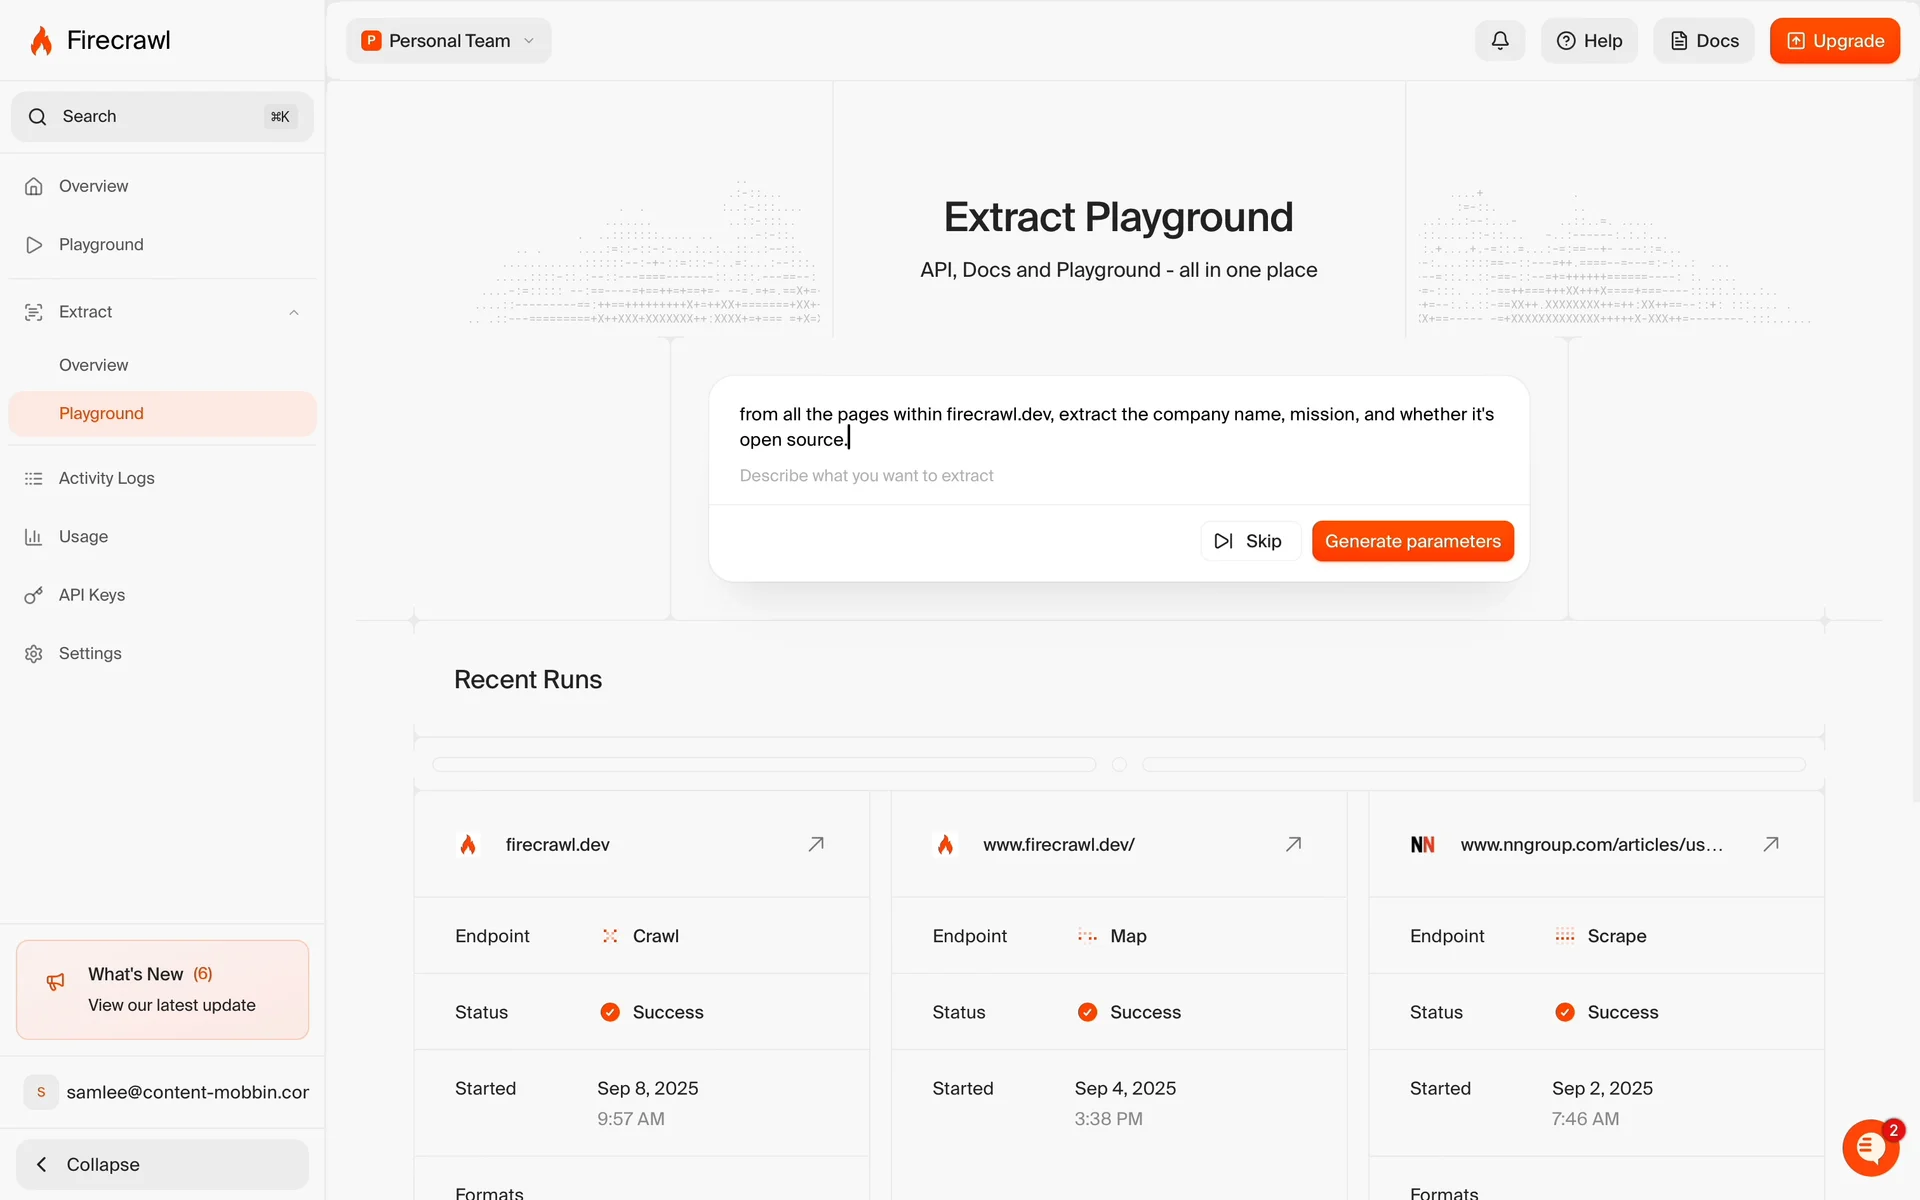Viewport: 1920px width, 1200px height.
Task: Open nngroup.com run arrow icon
Action: 1770,844
